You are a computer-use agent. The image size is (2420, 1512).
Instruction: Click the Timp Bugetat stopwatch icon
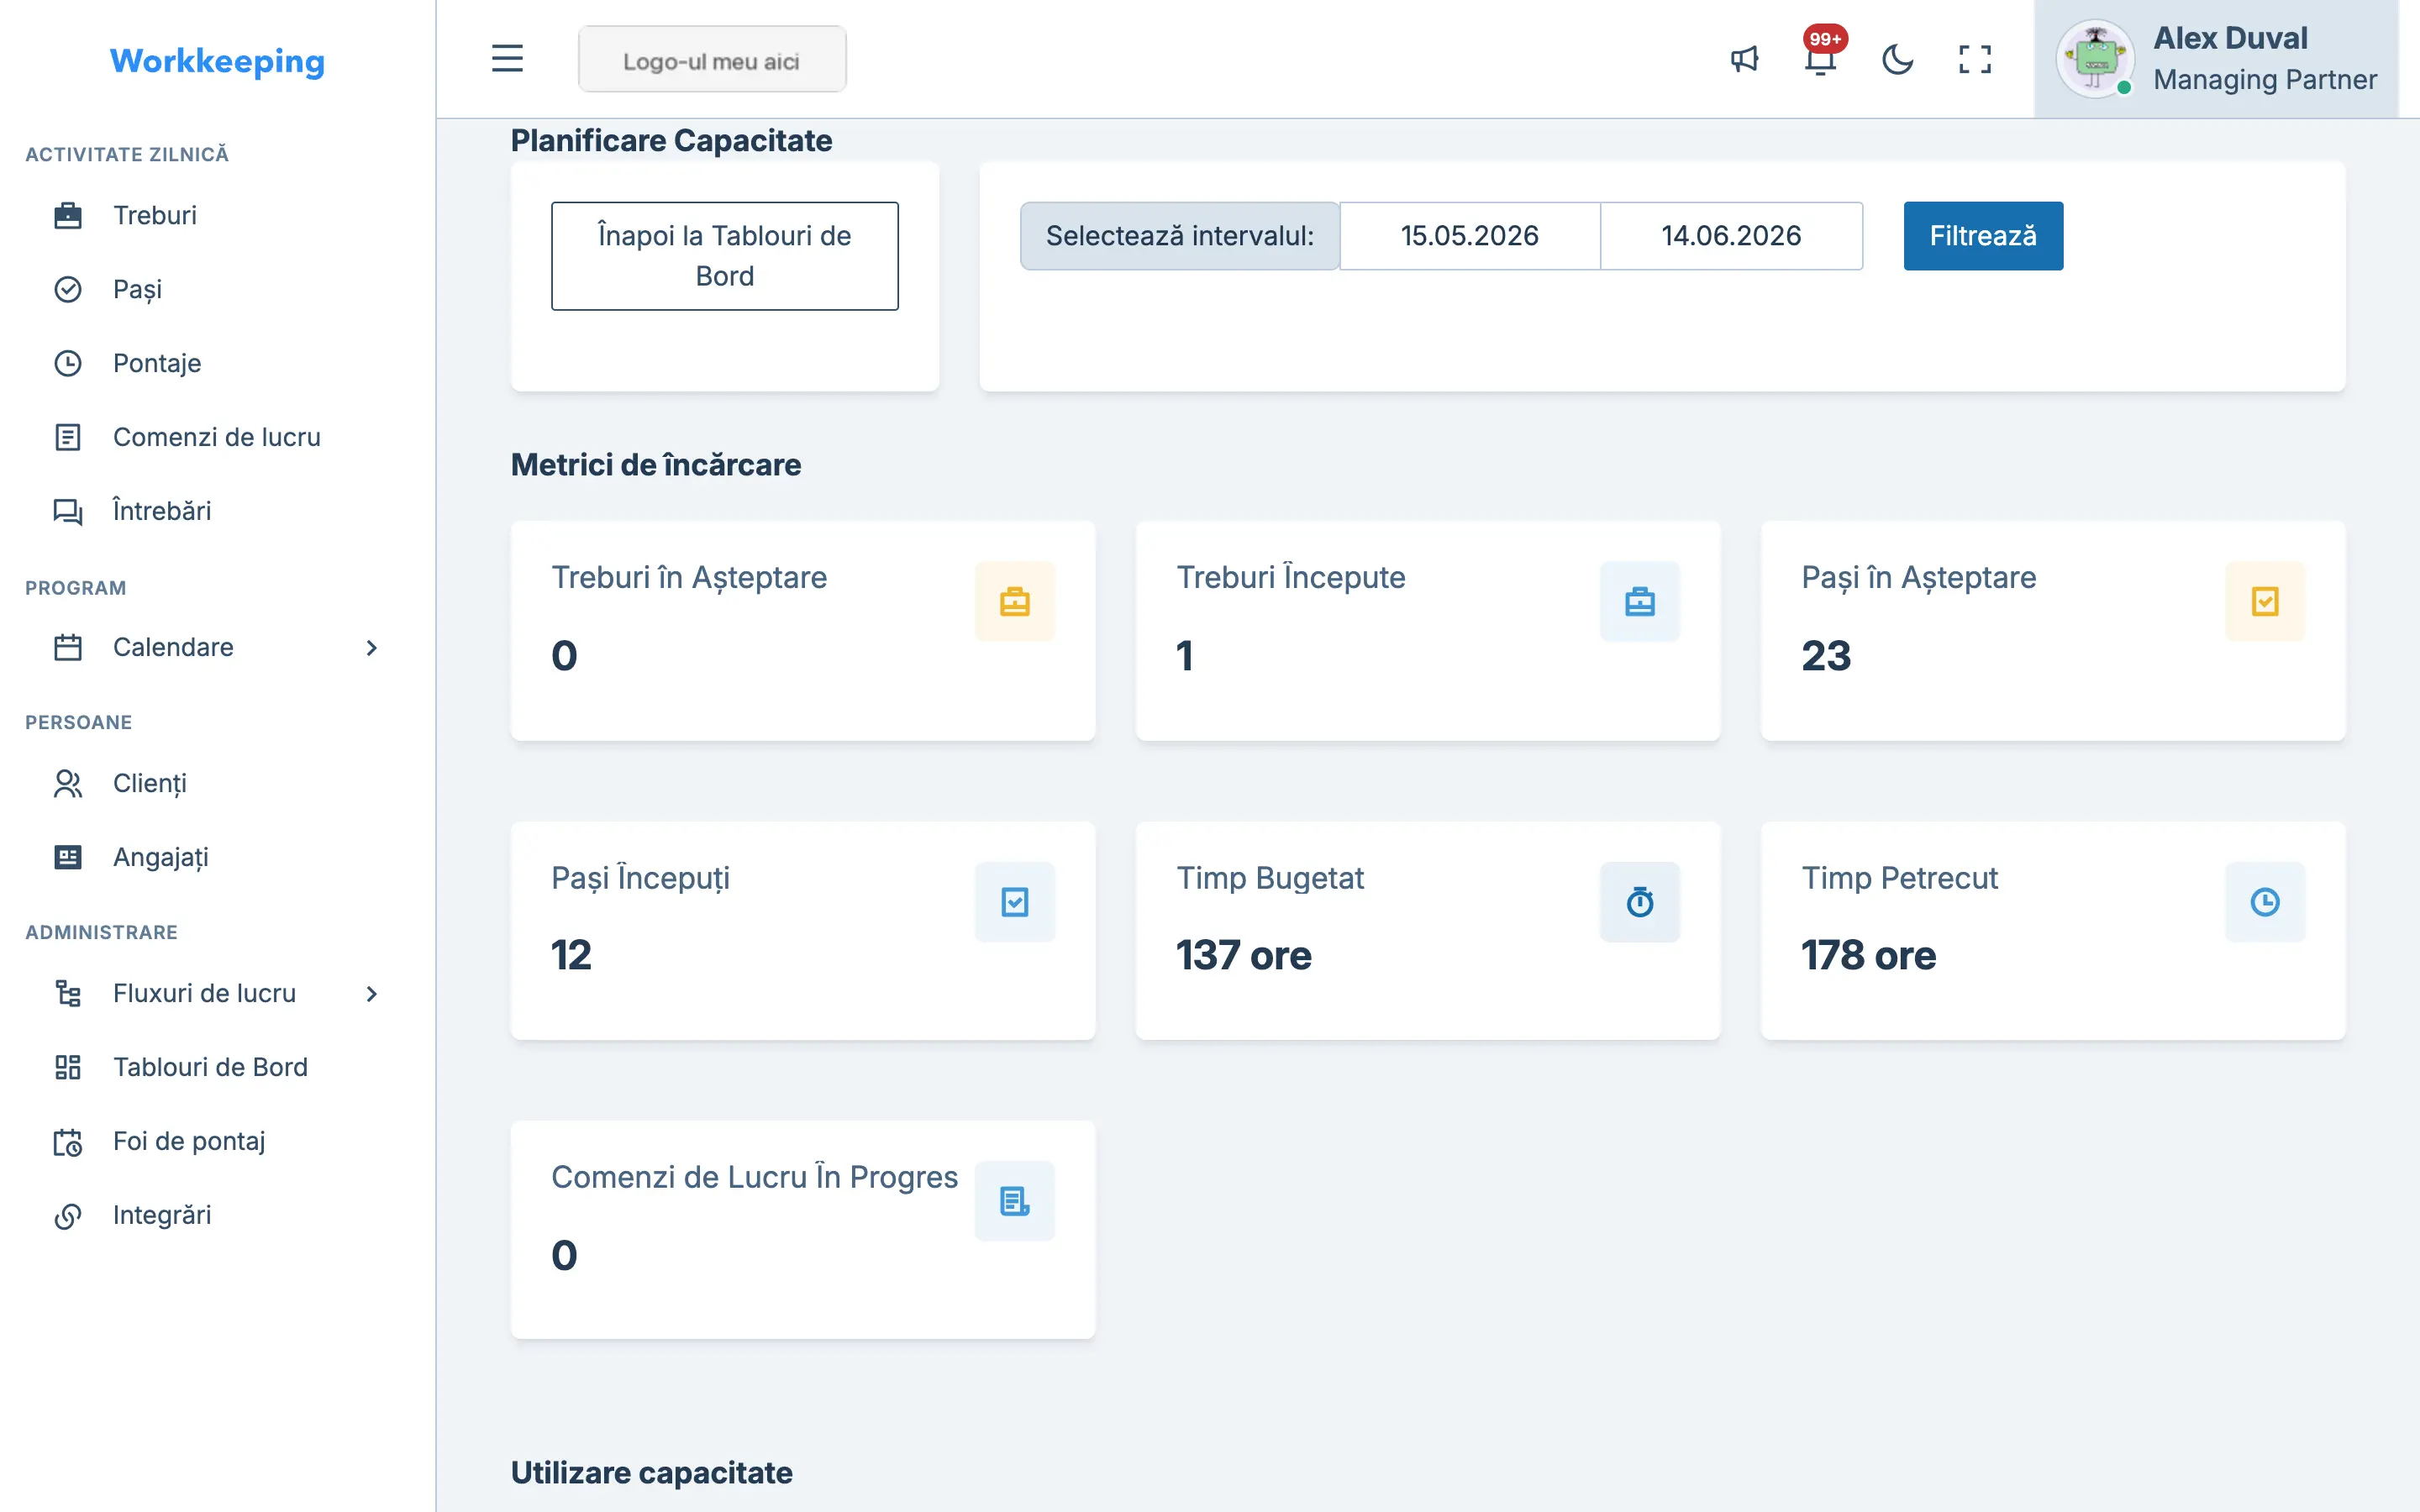[x=1639, y=902]
